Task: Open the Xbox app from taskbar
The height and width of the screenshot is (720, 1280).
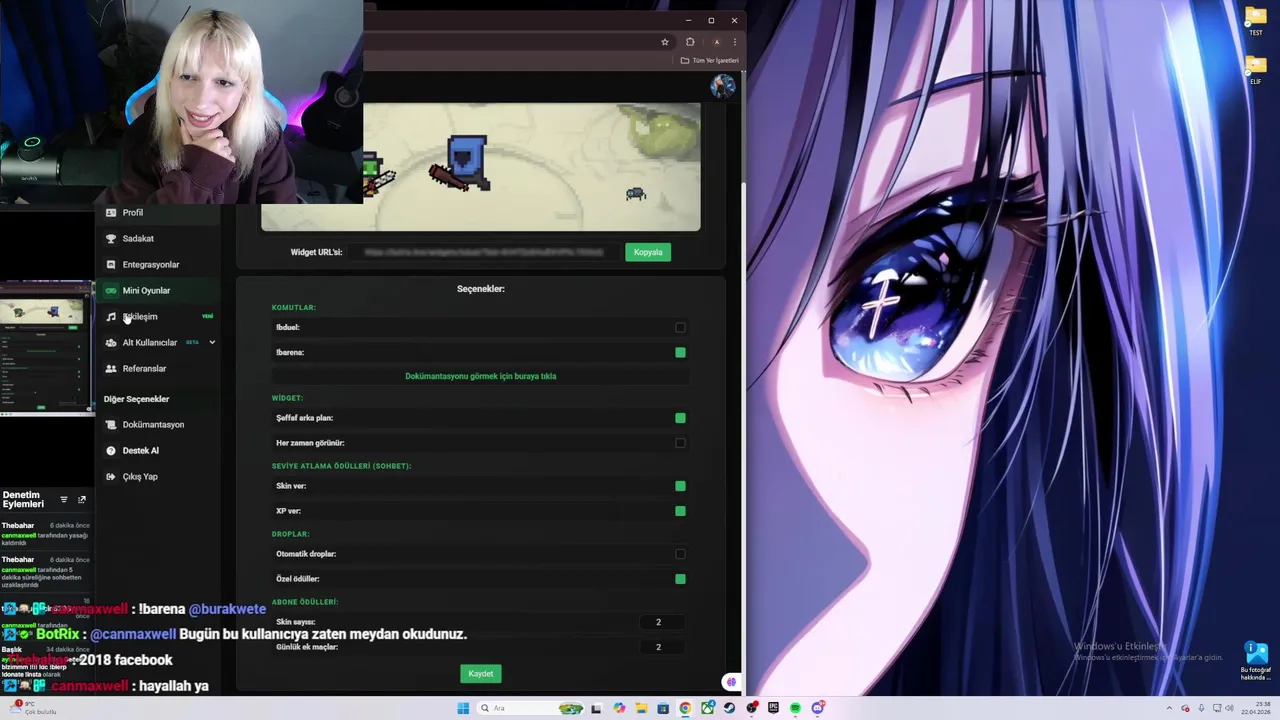Action: click(707, 708)
